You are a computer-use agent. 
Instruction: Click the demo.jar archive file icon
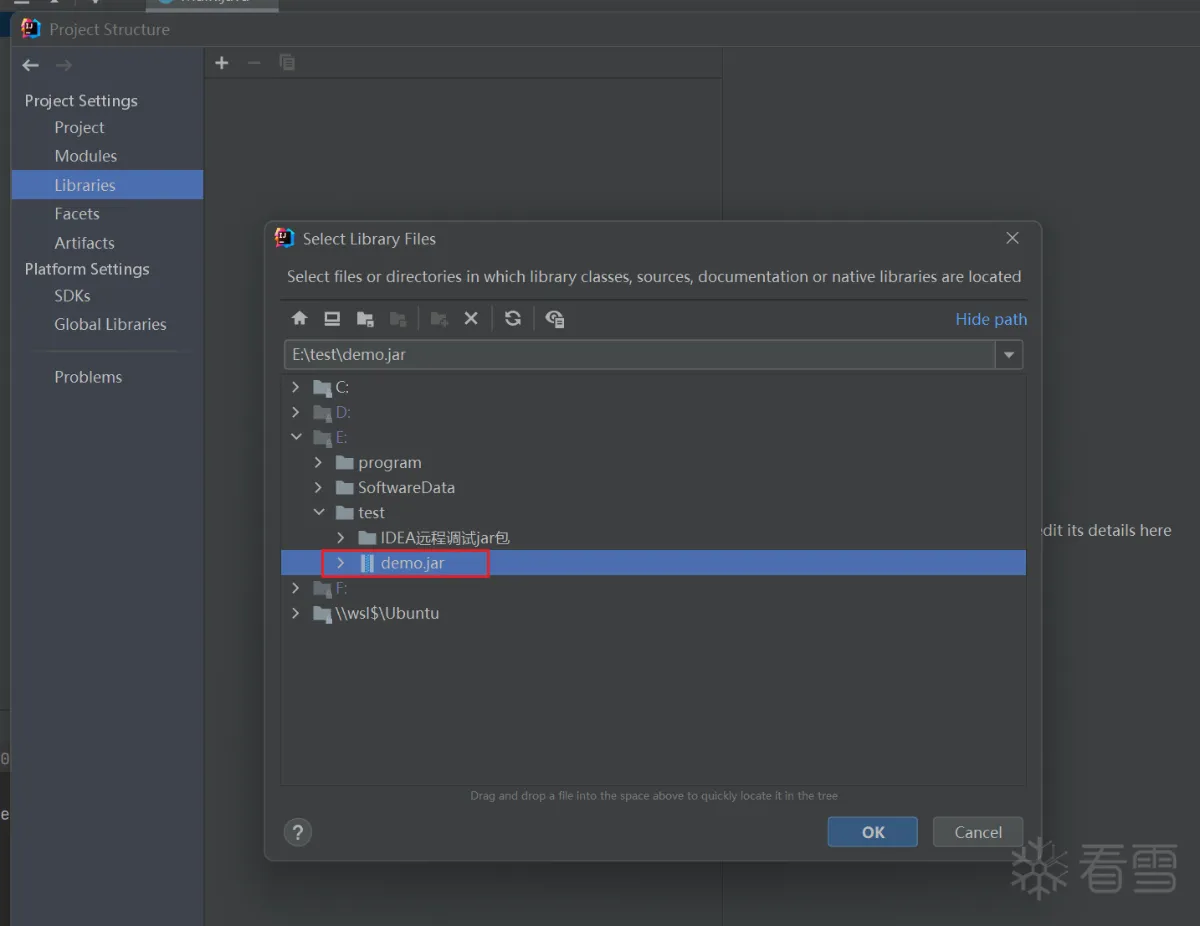point(367,563)
